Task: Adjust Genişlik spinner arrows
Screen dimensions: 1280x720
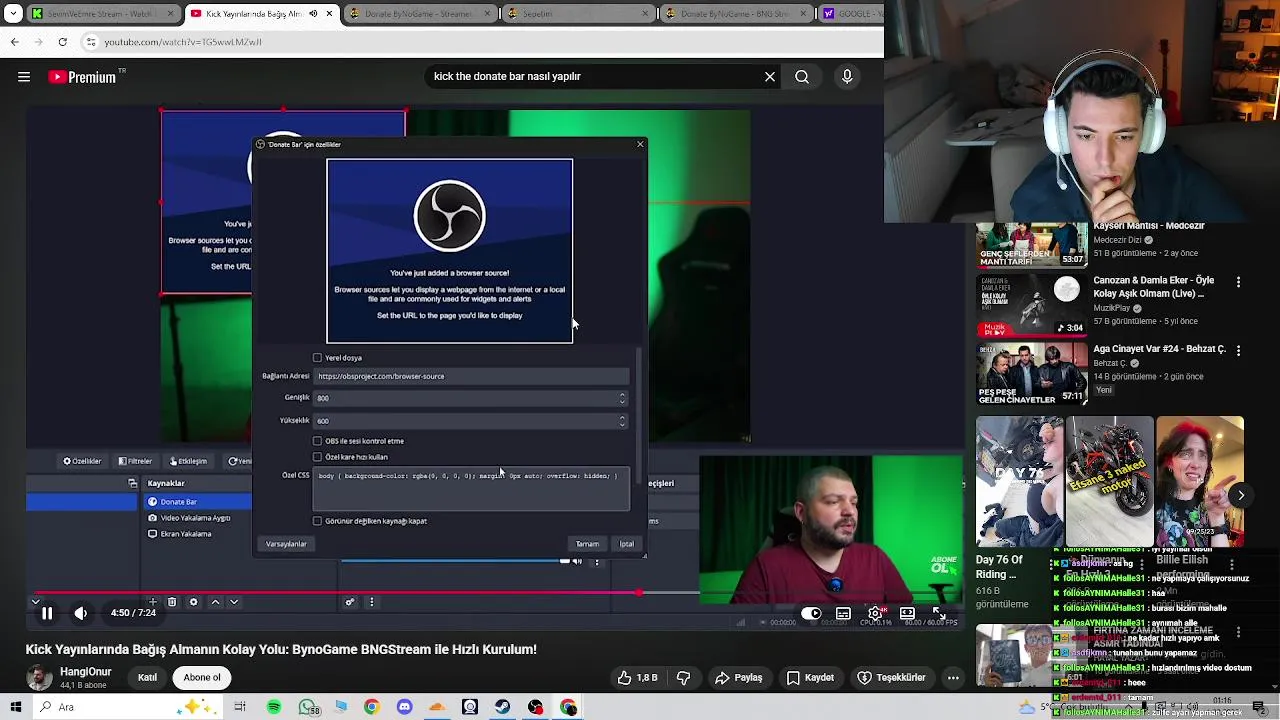Action: point(622,398)
